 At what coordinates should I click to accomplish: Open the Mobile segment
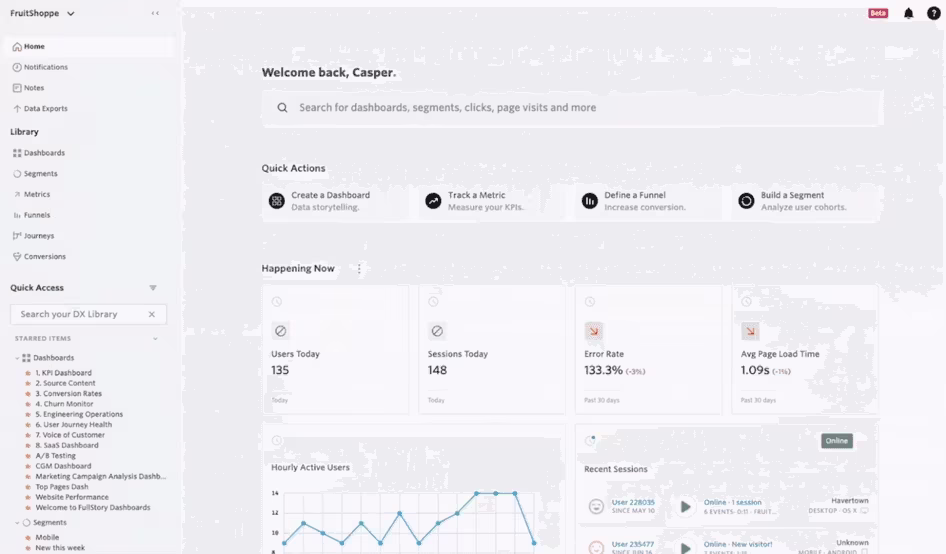47,537
